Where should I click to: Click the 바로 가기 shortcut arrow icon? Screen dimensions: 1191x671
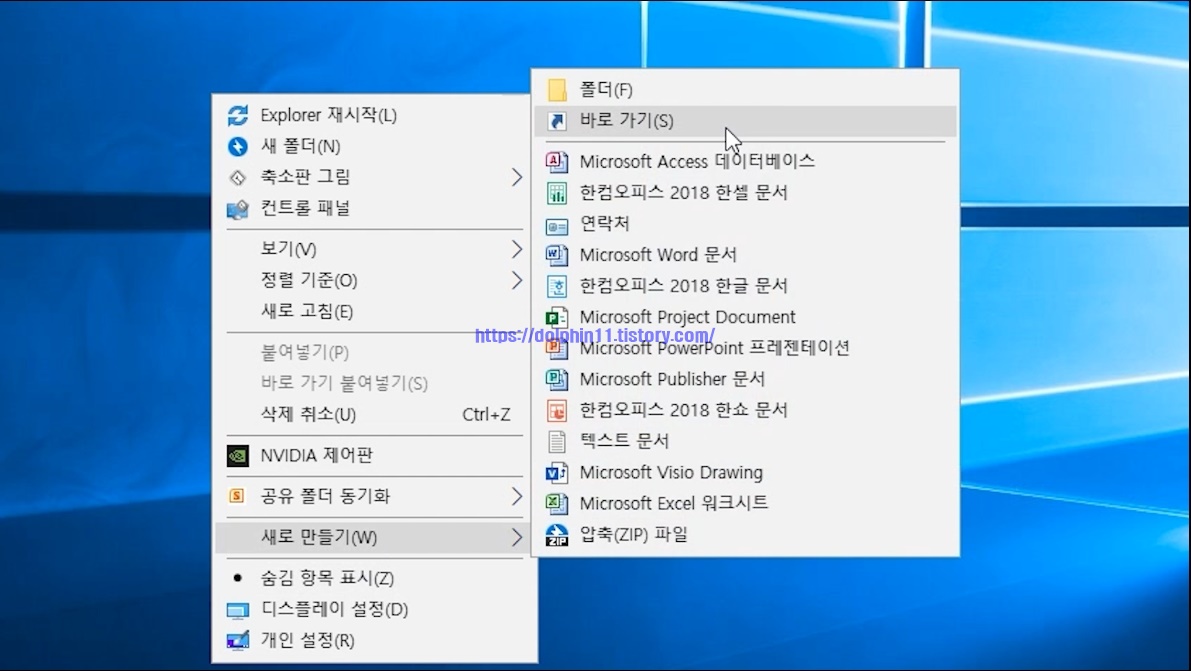click(557, 121)
